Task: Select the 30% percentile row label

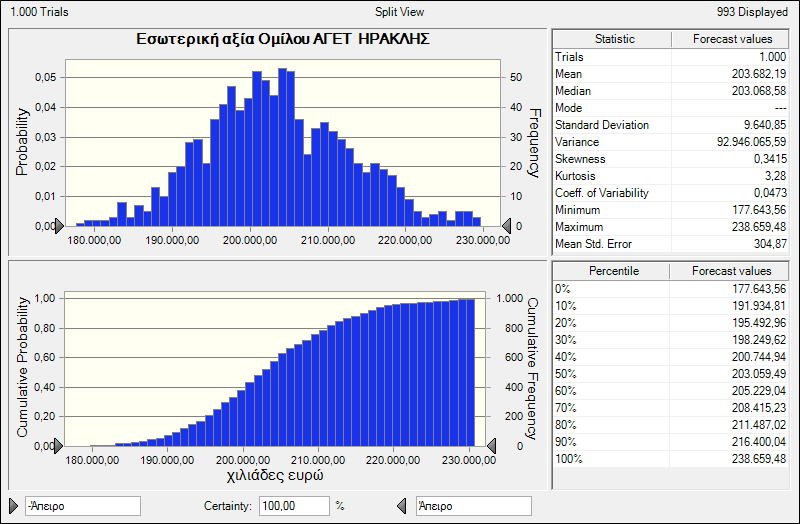Action: (x=565, y=340)
